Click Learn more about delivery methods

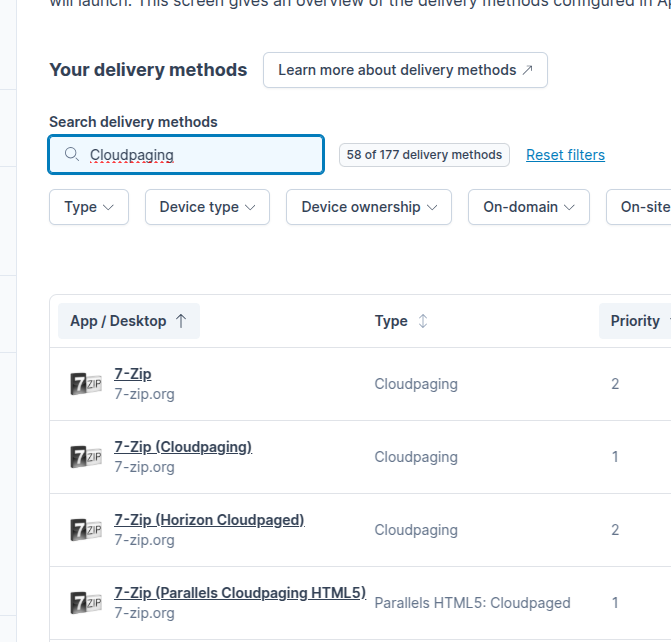coord(405,70)
